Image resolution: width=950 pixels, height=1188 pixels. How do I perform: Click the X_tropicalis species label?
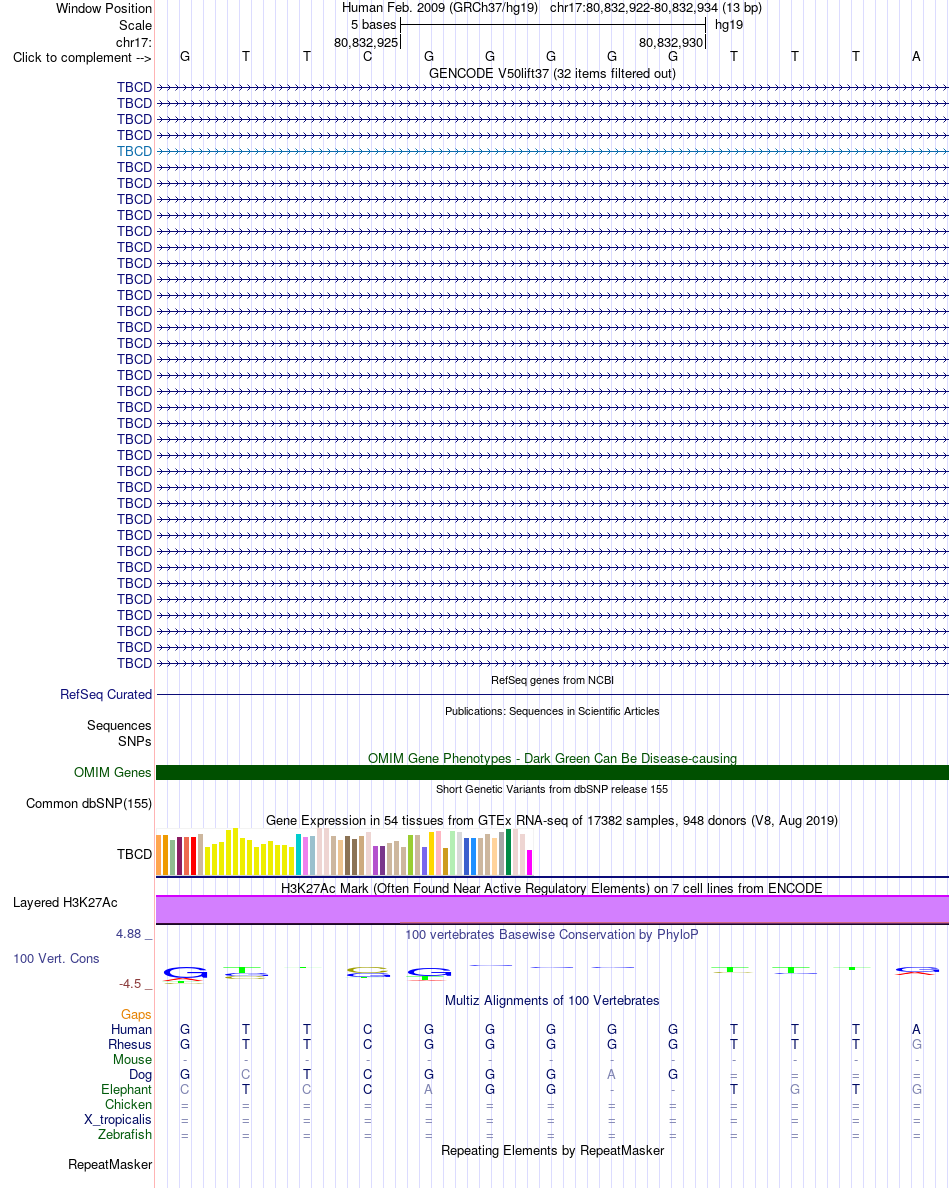[x=117, y=1120]
